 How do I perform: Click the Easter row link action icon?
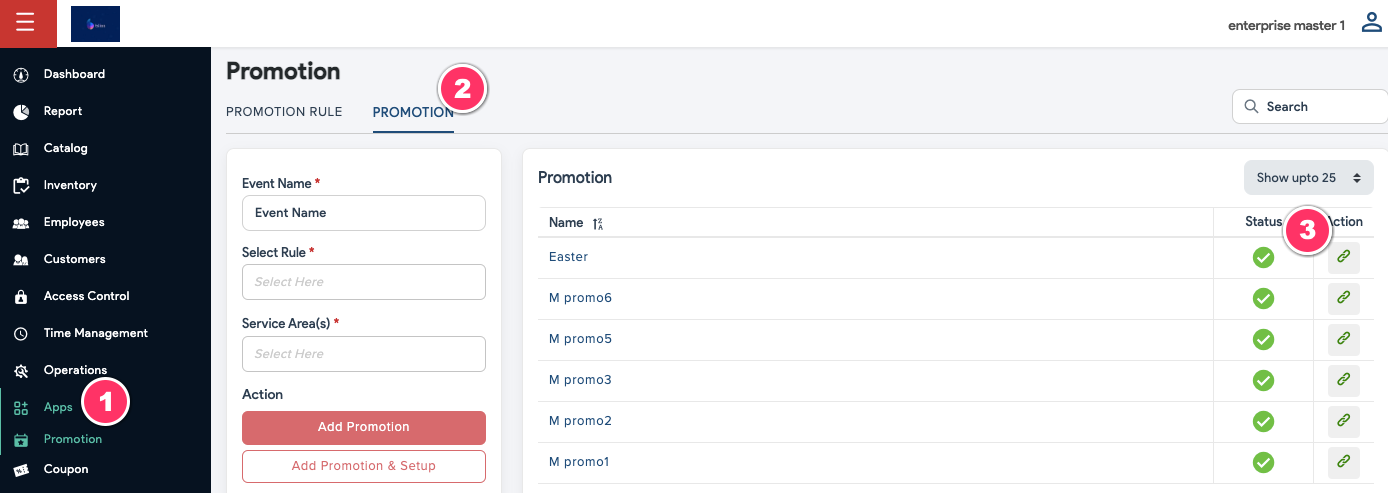click(x=1344, y=257)
